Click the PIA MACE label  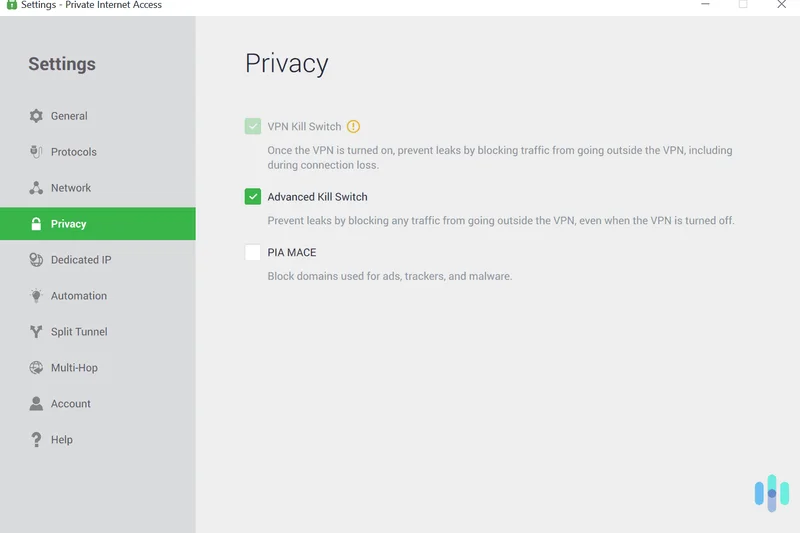click(292, 252)
